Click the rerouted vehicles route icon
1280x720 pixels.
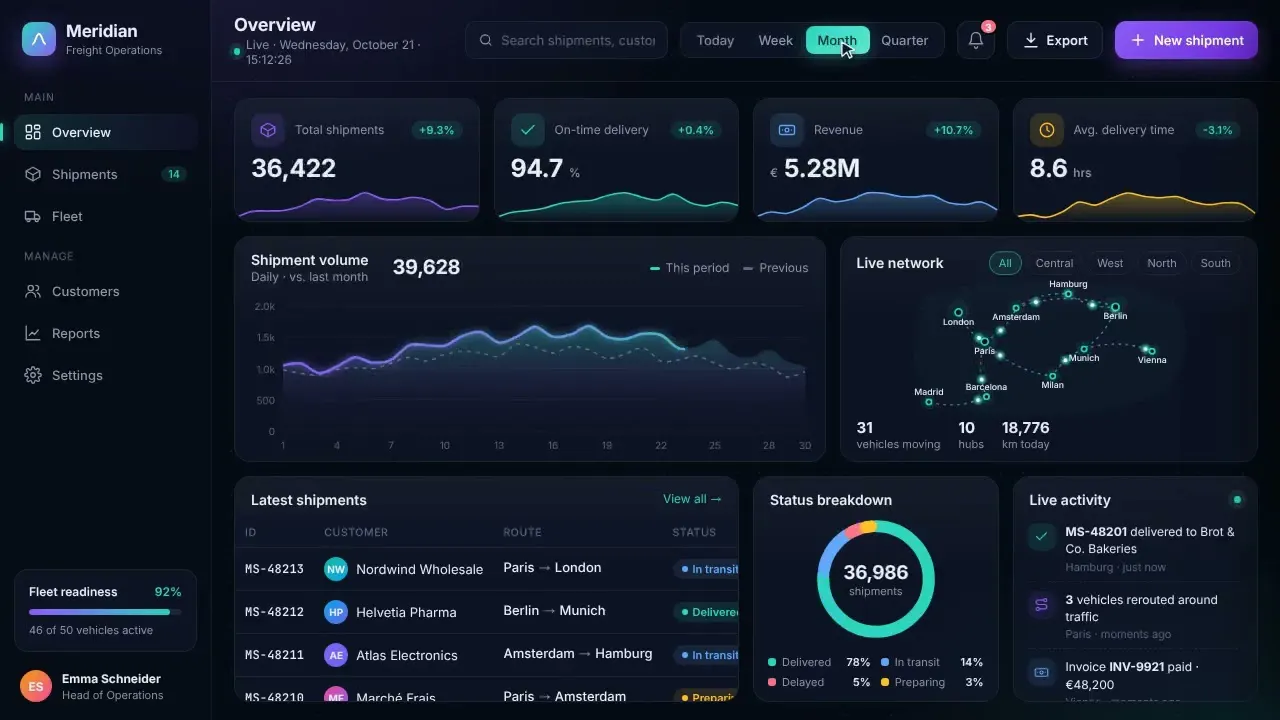coord(1042,604)
